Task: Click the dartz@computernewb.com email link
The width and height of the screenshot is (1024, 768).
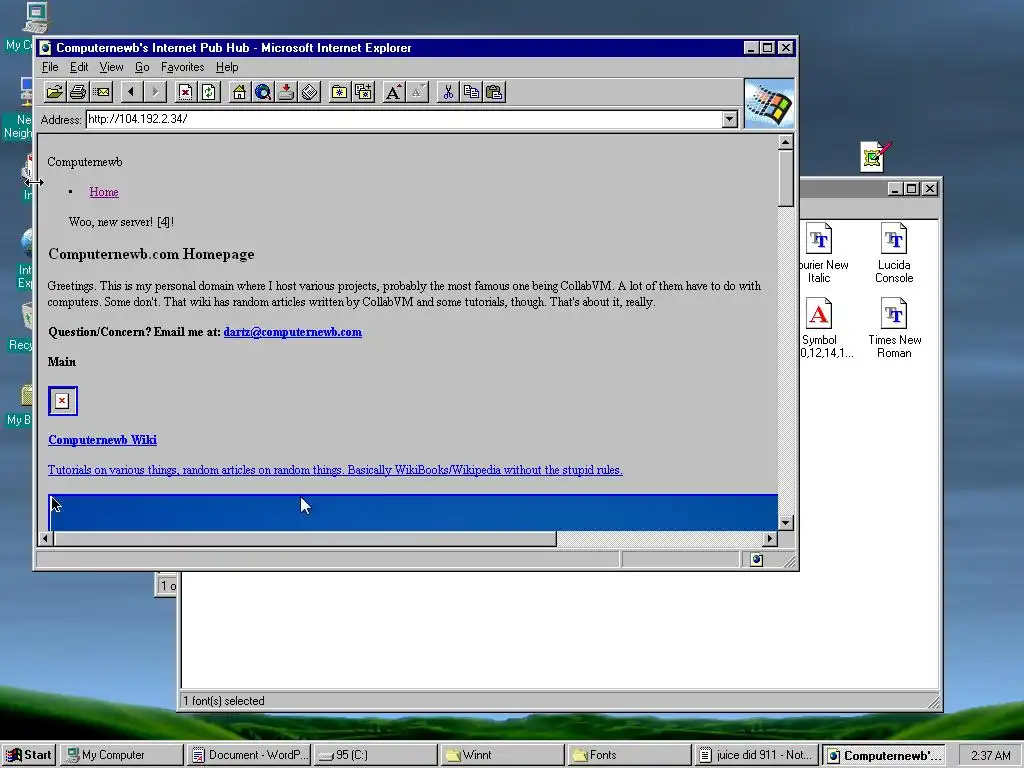Action: [293, 332]
